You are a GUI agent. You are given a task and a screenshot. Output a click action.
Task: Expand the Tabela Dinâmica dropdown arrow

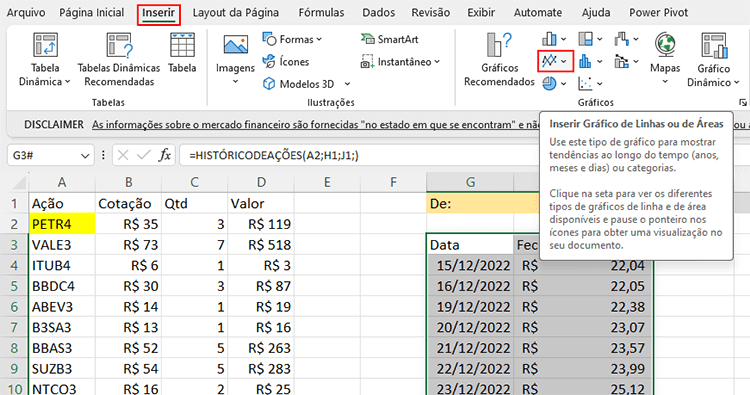(x=67, y=82)
